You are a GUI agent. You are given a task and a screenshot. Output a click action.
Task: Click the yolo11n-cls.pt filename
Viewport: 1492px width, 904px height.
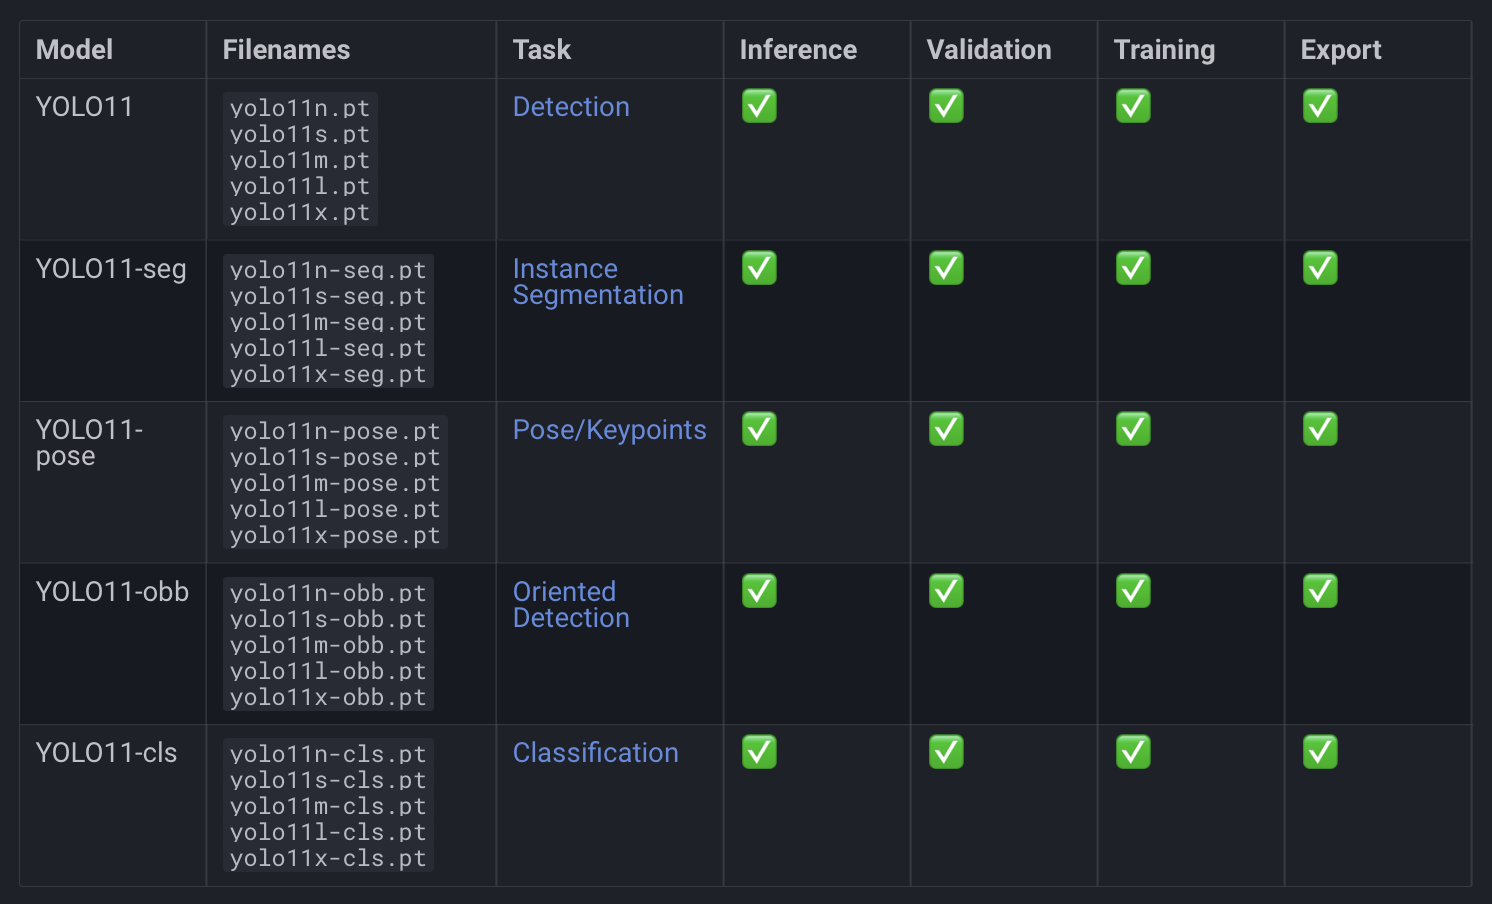click(328, 754)
